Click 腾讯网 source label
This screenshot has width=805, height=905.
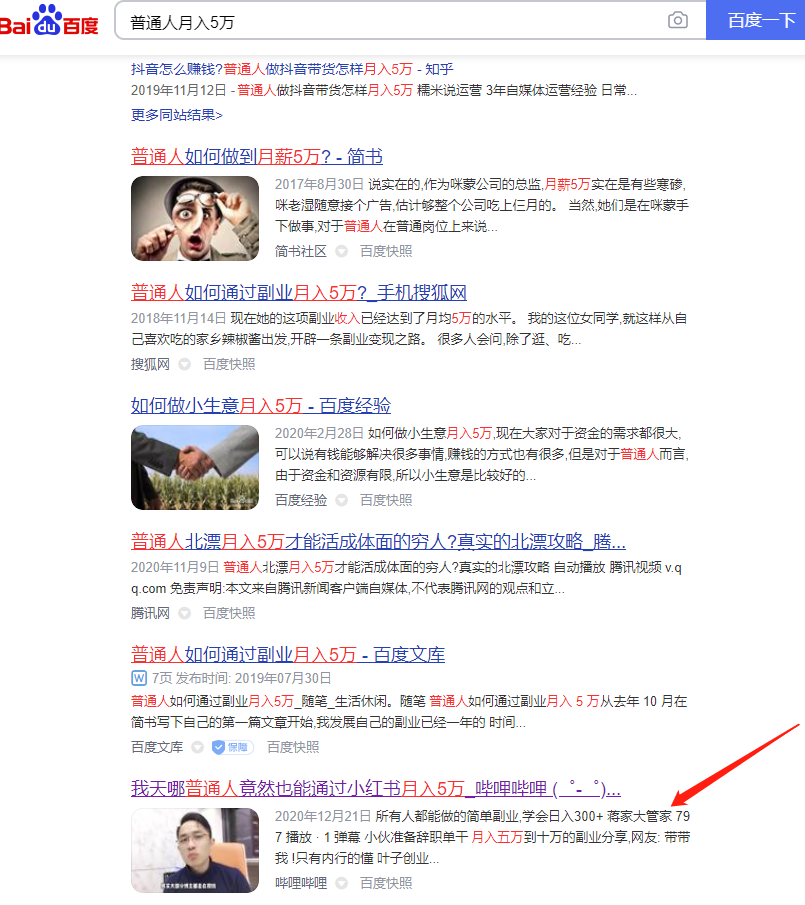click(150, 613)
